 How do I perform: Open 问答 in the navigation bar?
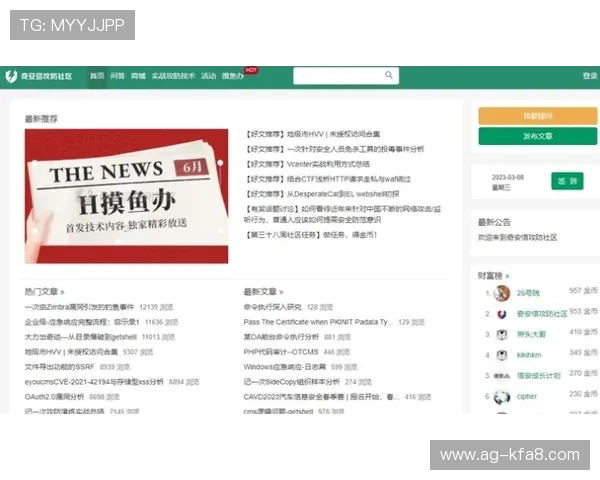pyautogui.click(x=117, y=76)
